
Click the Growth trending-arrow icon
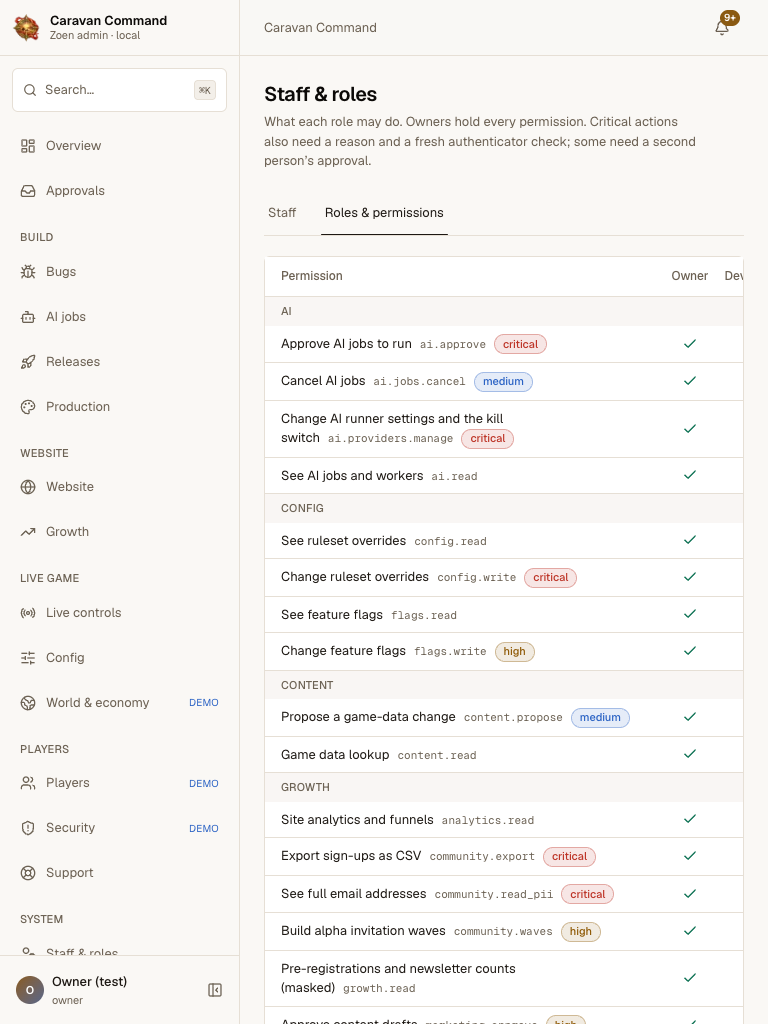point(28,532)
